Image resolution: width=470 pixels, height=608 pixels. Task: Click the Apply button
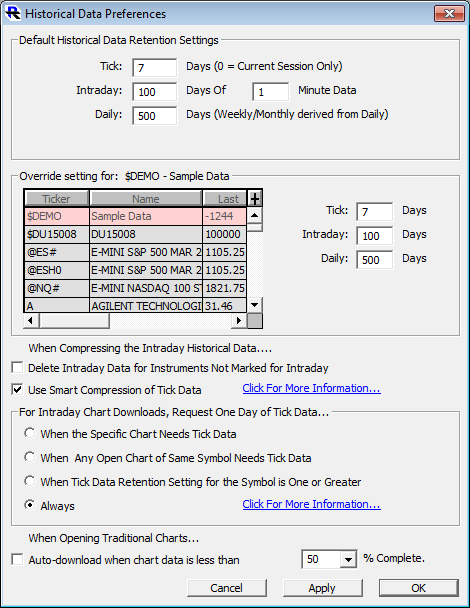coord(323,588)
